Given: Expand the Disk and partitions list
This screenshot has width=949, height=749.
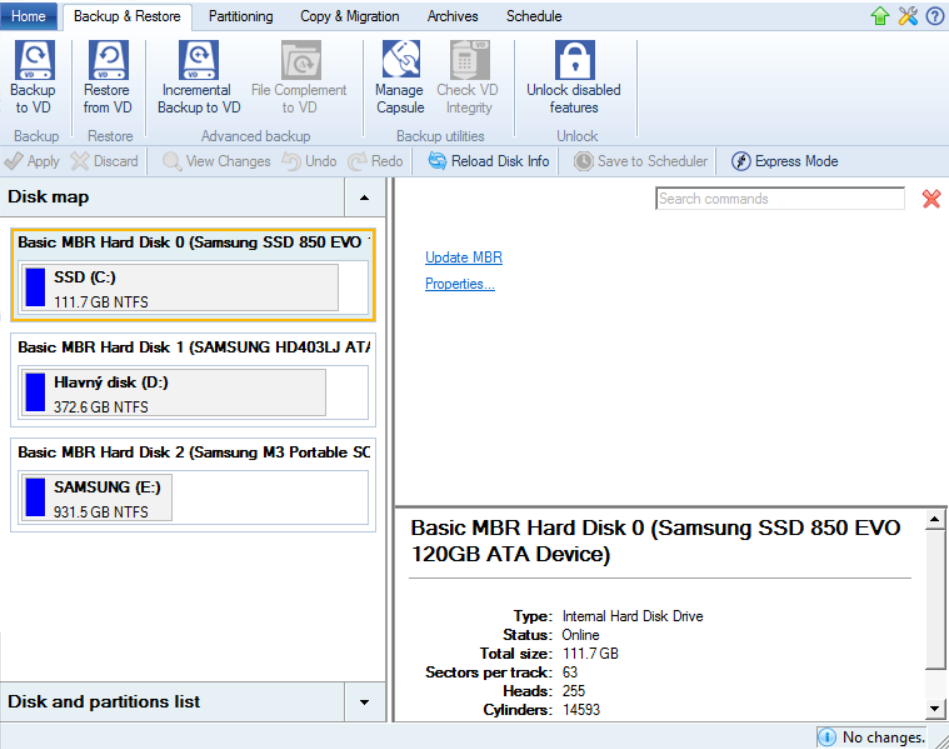Looking at the screenshot, I should [x=364, y=703].
